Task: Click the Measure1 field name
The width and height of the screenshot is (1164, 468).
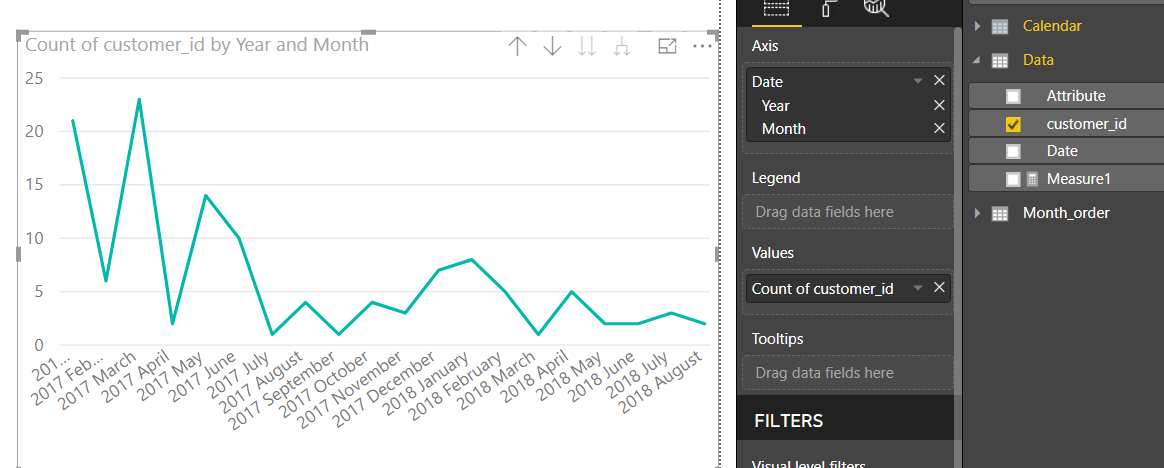Action: [1079, 179]
